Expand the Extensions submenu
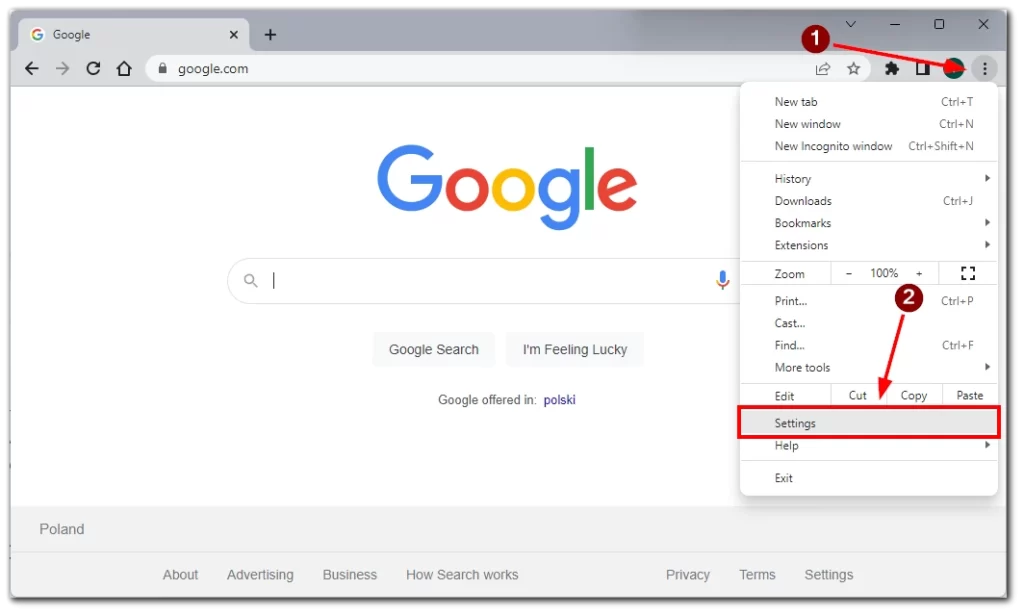This screenshot has height=615, width=1024. 869,245
